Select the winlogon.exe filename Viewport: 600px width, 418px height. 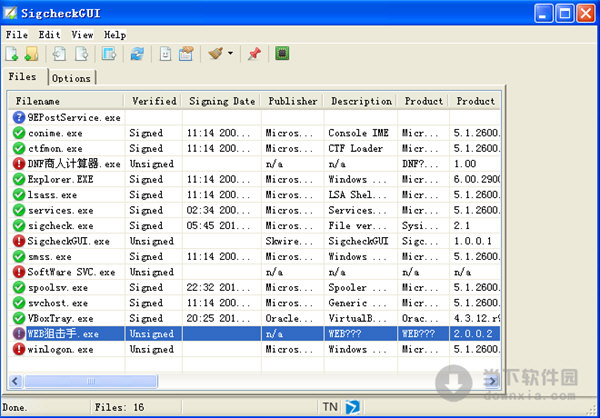pos(60,349)
